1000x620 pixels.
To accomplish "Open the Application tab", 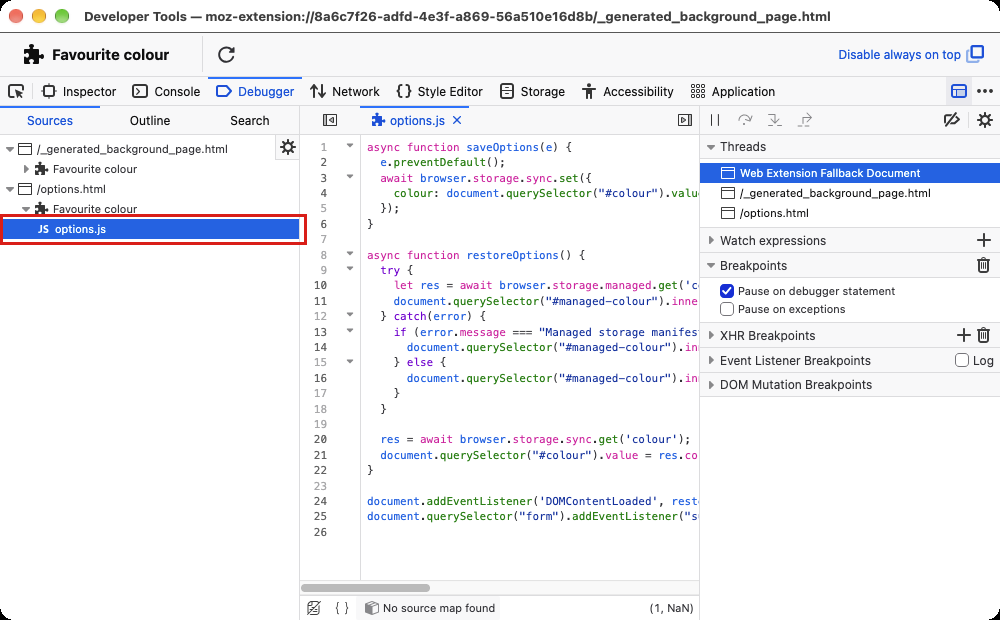I will pos(732,91).
